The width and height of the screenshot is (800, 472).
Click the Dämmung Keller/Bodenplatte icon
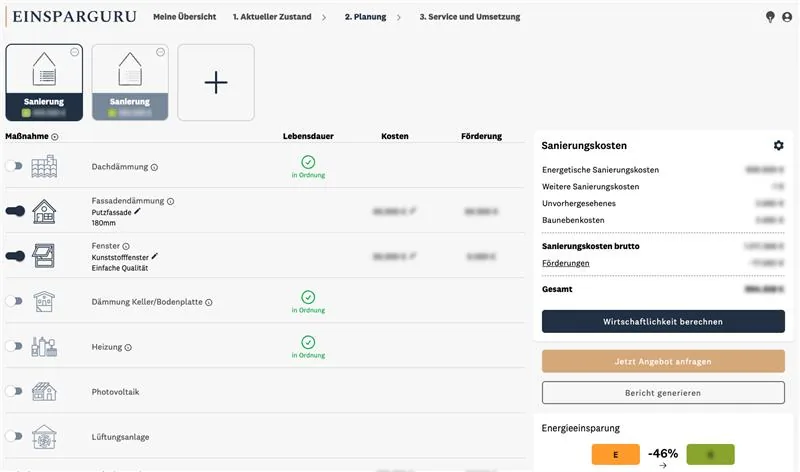tap(44, 301)
